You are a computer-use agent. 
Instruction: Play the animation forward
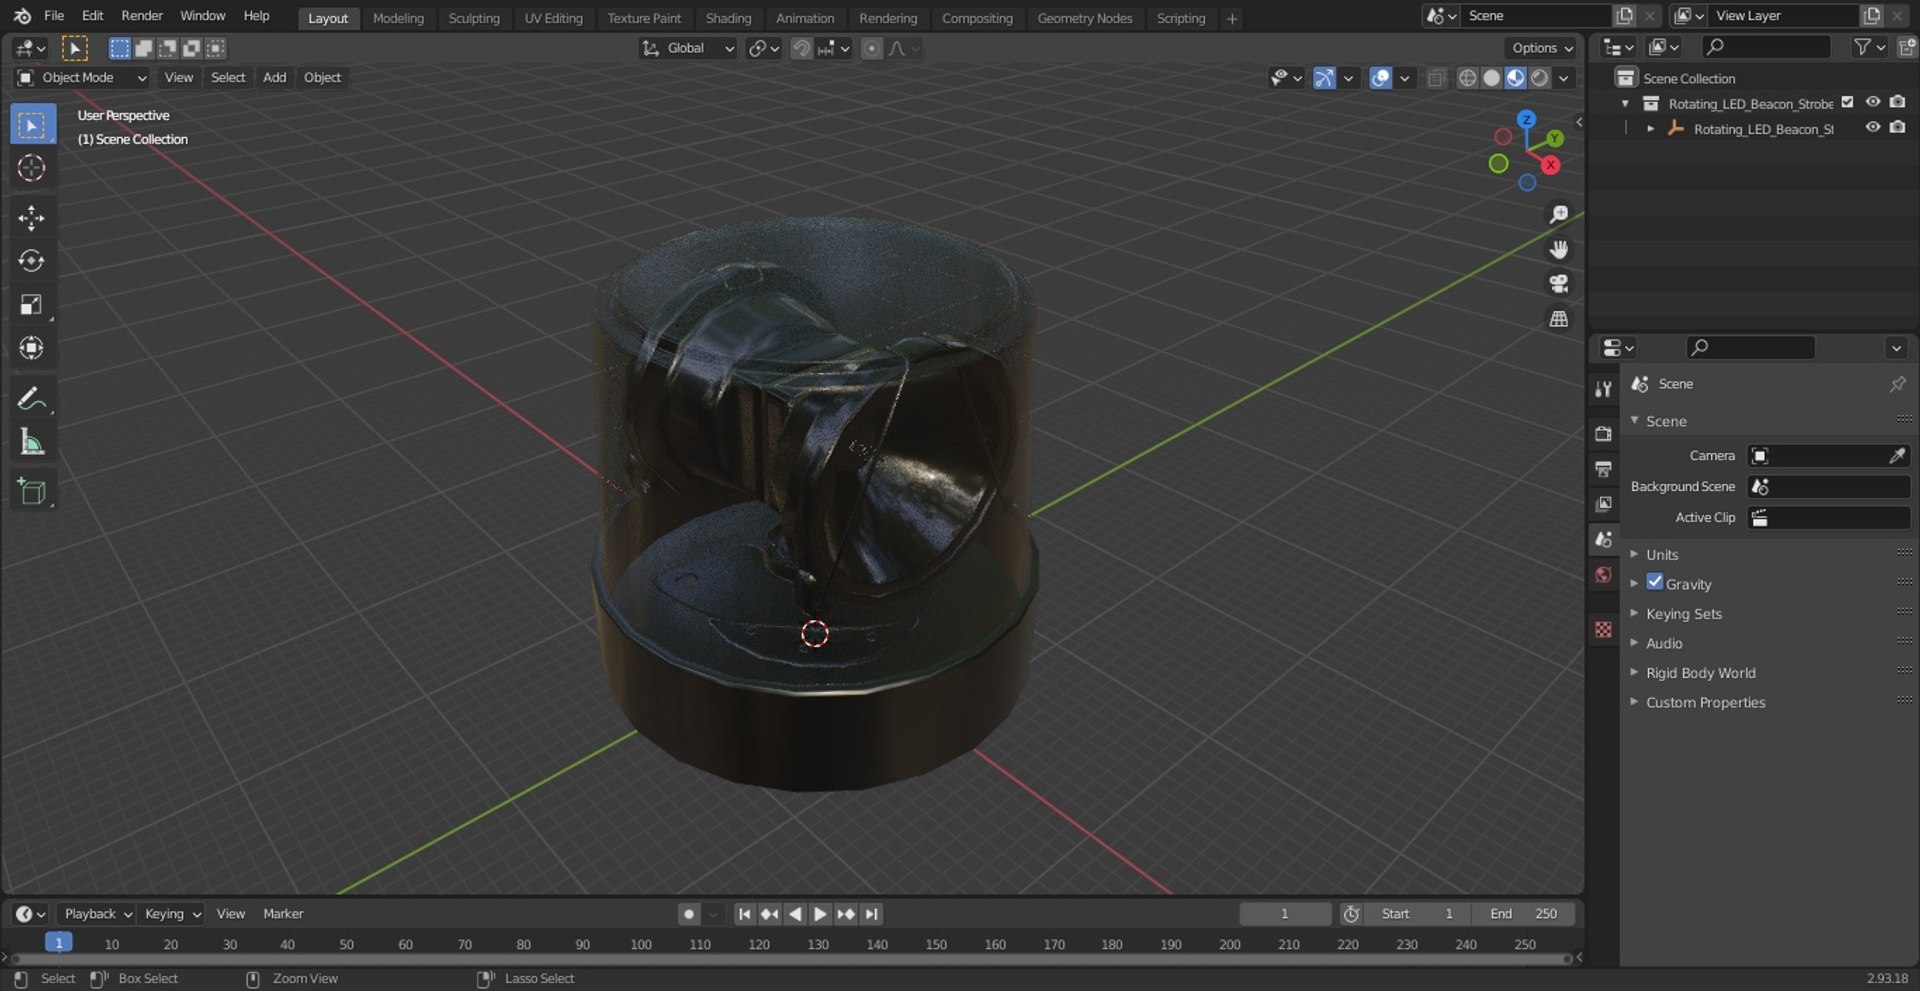[820, 914]
